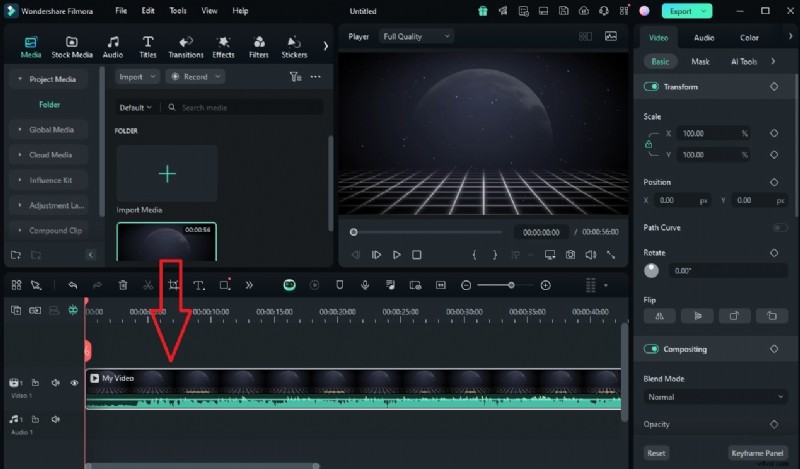Screen dimensions: 800x469
Task: Hide Video 1 track with eye icon
Action: 74,383
